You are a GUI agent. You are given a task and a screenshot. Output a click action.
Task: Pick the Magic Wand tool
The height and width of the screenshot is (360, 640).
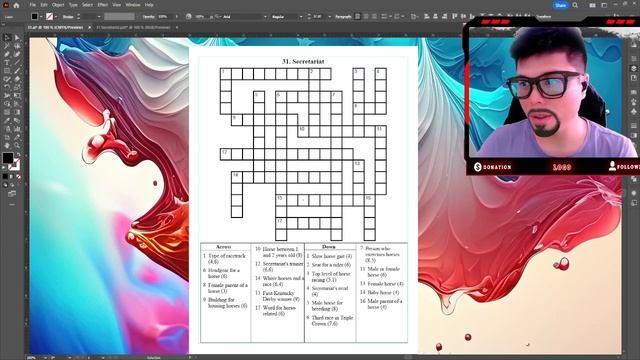[x=7, y=46]
